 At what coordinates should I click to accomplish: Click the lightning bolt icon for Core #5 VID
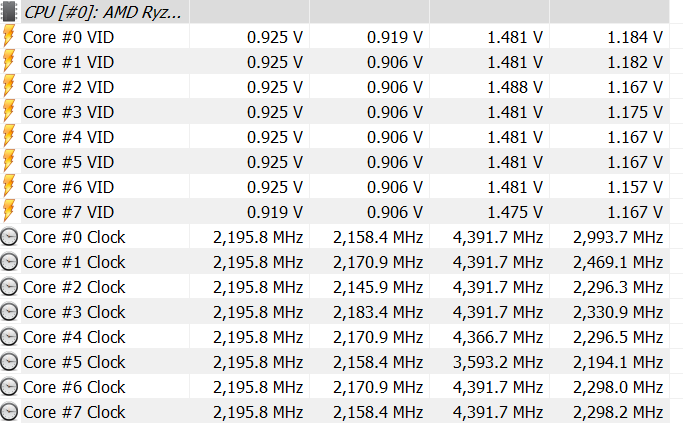pyautogui.click(x=9, y=161)
